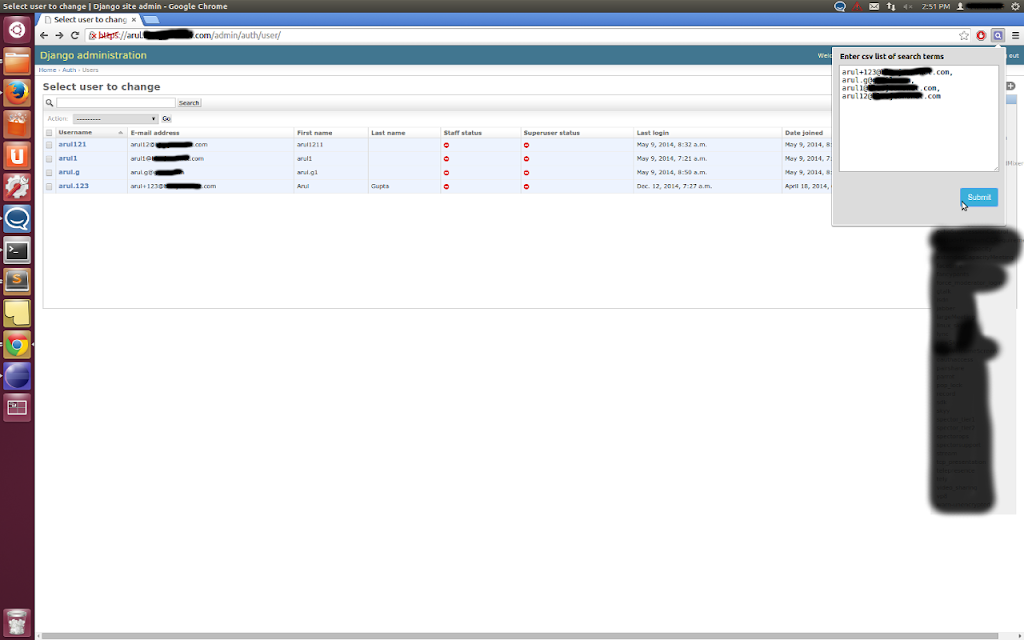Screen dimensions: 1024x640
Task: Open the Ubuntu Dash from the launcher
Action: (17, 30)
